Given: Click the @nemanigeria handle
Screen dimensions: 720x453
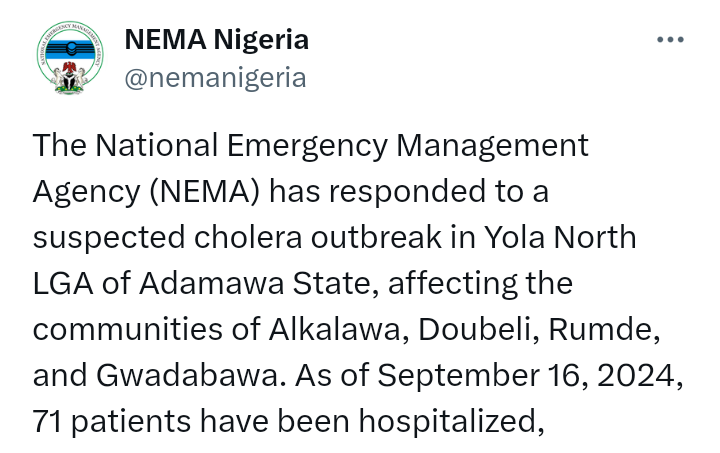Looking at the screenshot, I should [x=214, y=78].
